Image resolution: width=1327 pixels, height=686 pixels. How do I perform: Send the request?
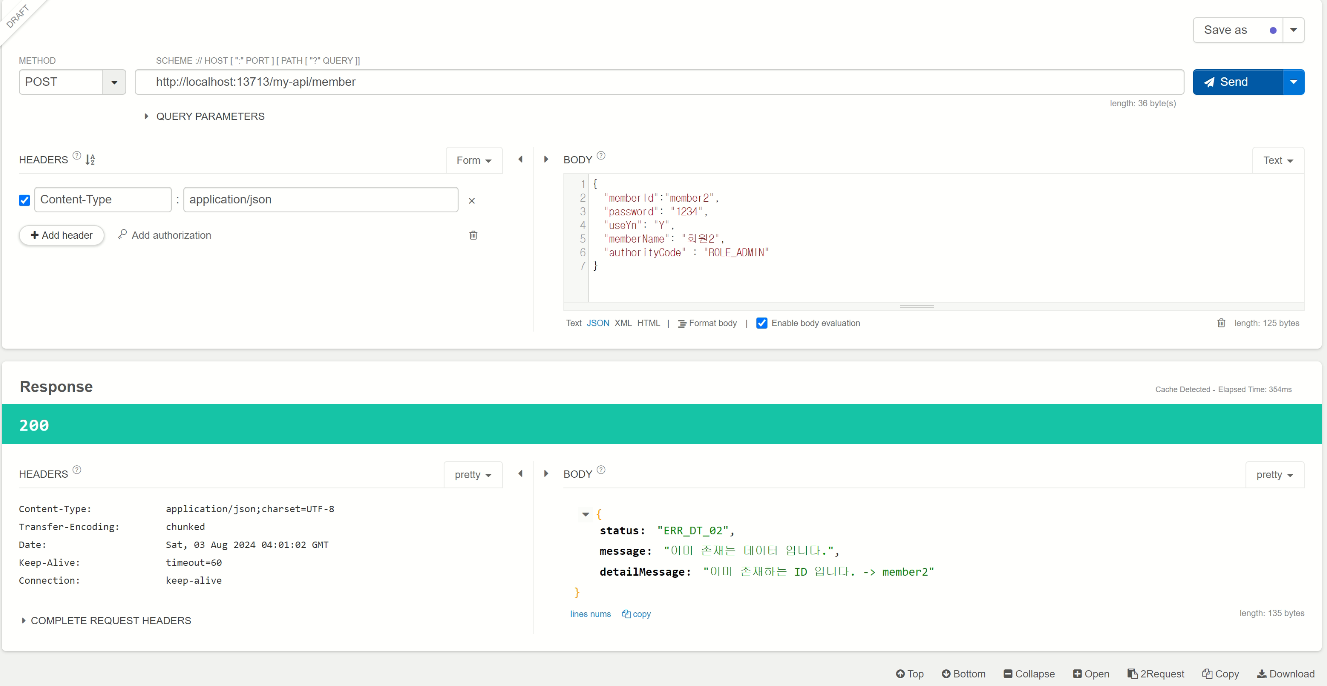coord(1238,82)
